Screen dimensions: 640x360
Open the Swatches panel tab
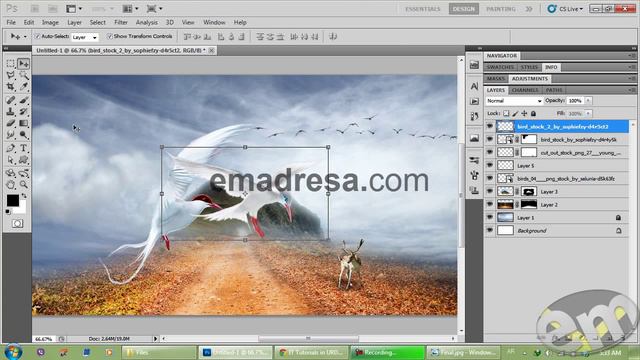point(500,67)
